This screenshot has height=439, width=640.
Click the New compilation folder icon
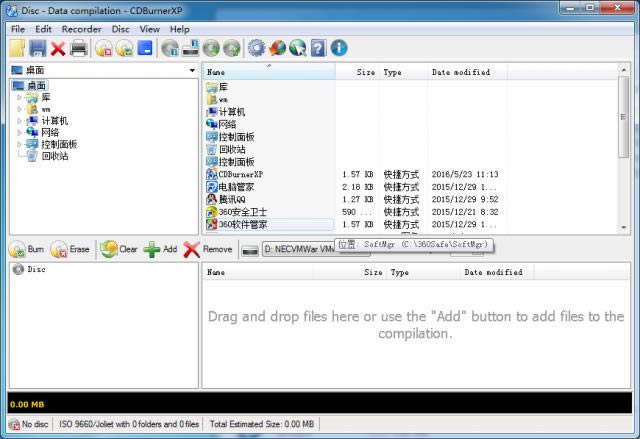coord(17,48)
